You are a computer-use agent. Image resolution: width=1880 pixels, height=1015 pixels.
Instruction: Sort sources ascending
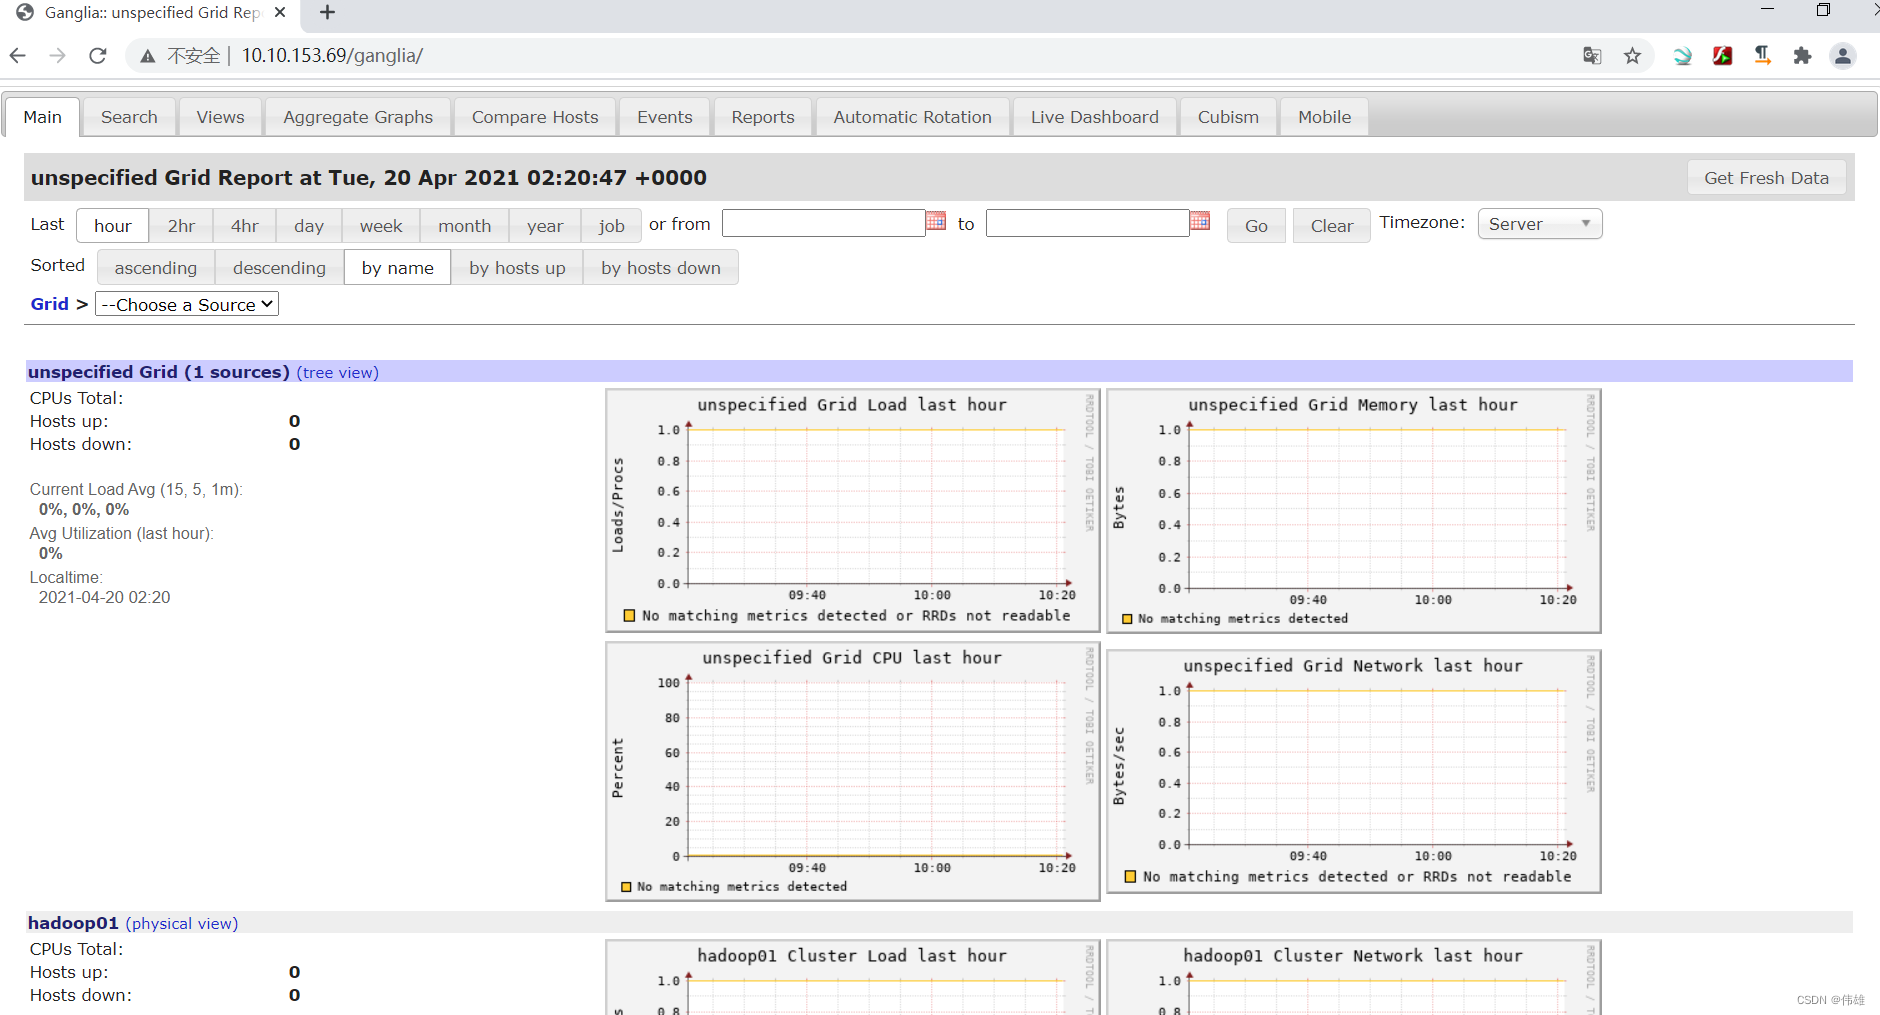click(x=156, y=268)
